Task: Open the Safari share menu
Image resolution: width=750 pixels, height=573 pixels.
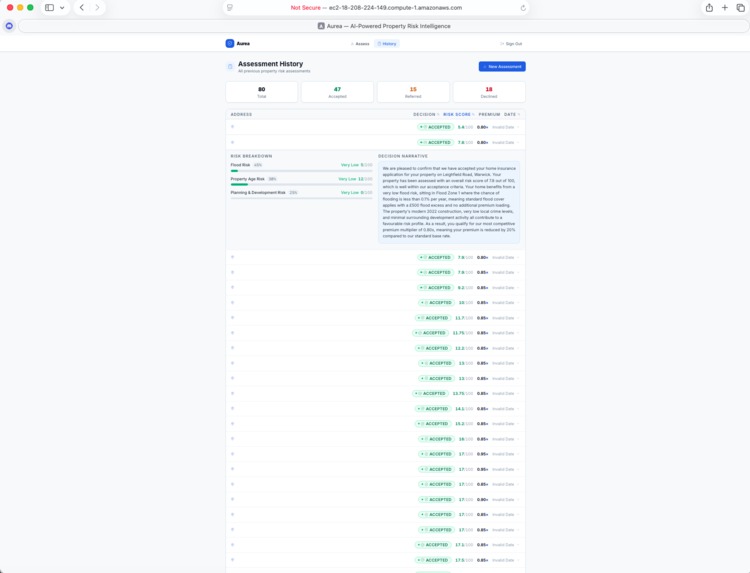Action: pos(709,8)
